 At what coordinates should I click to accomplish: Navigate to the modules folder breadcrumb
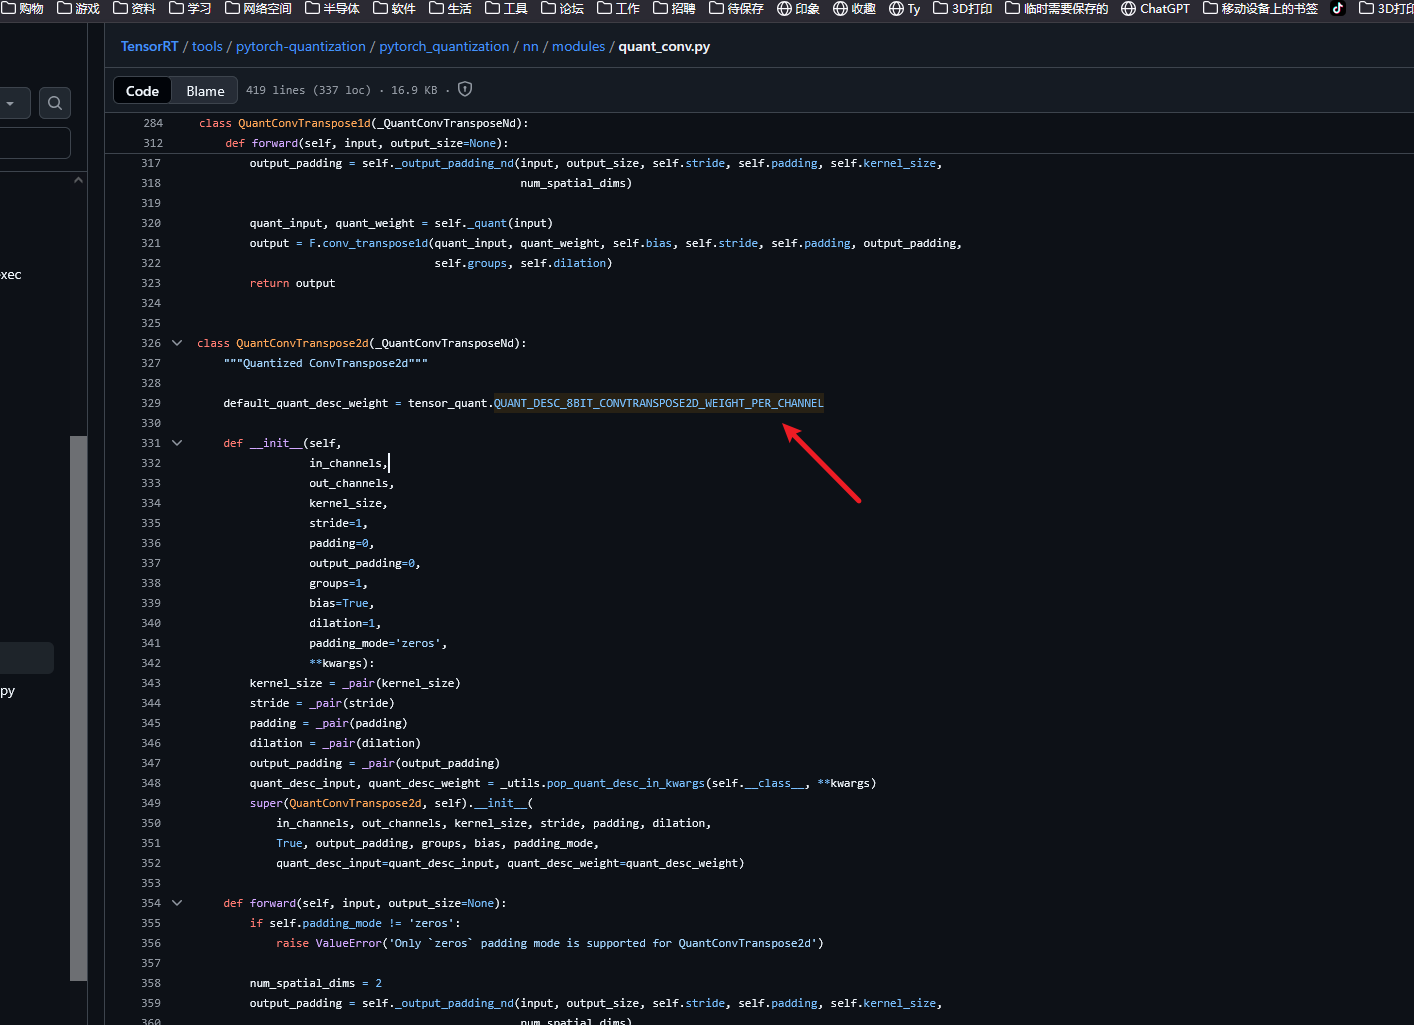point(578,47)
